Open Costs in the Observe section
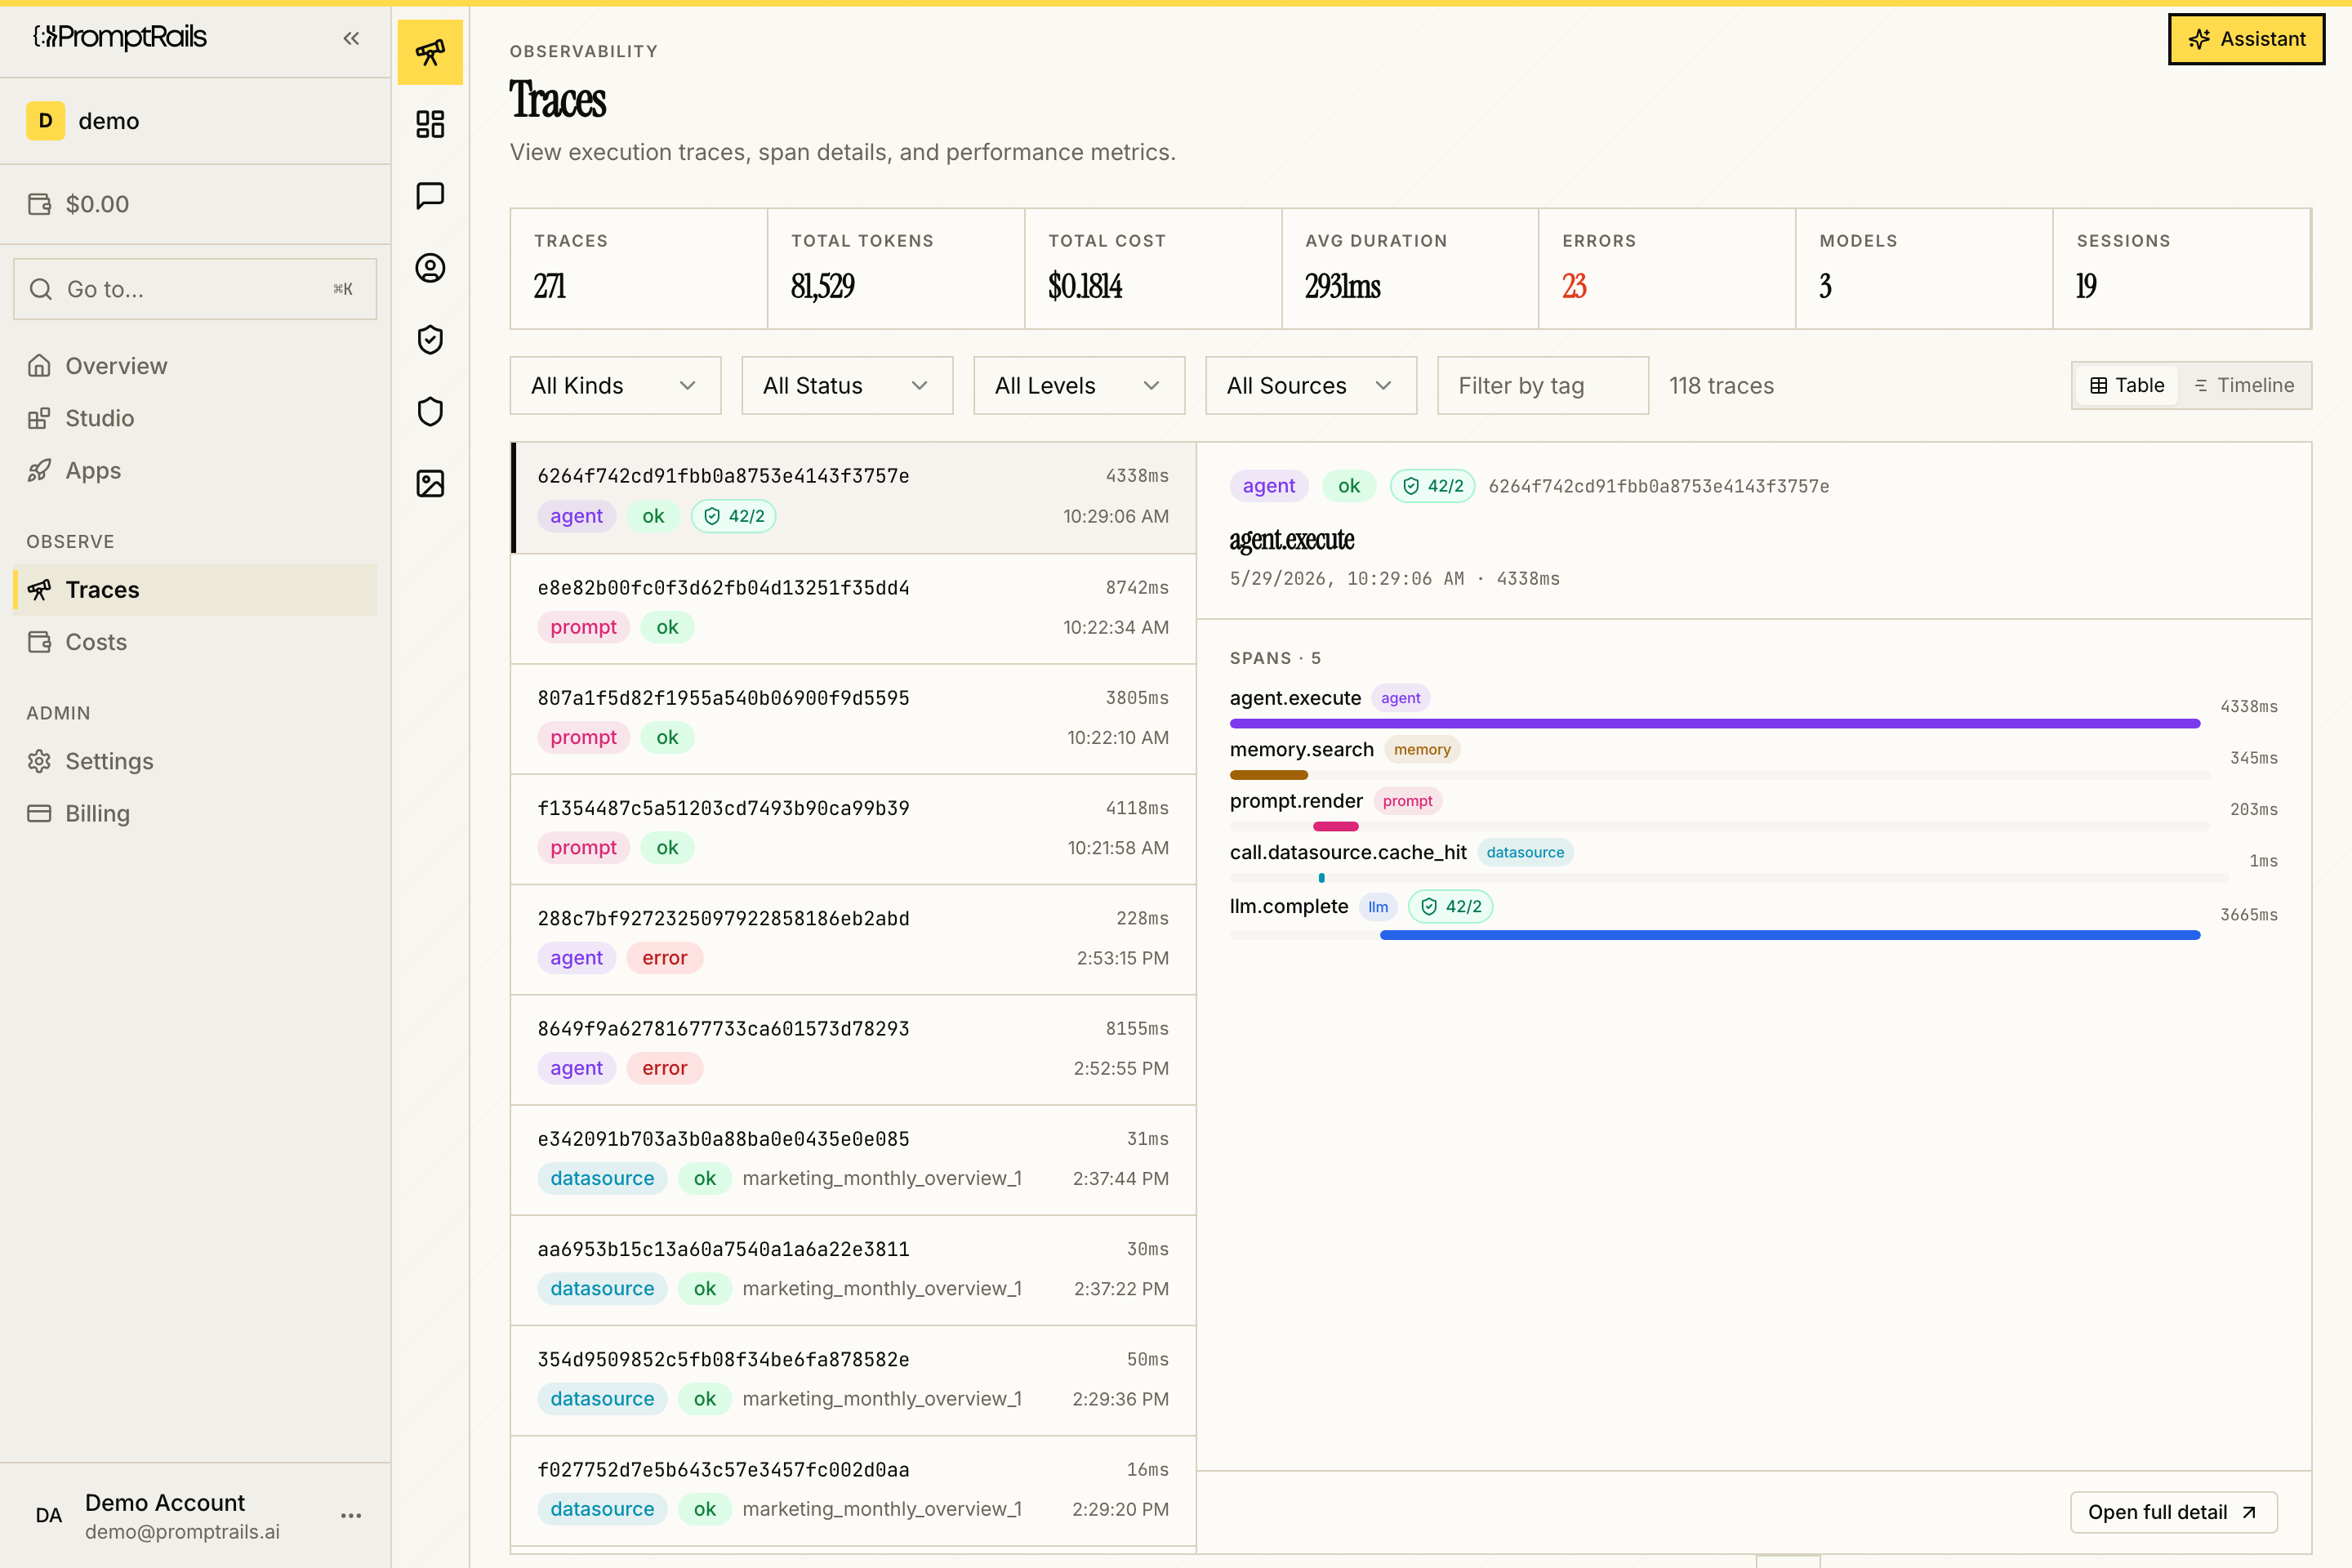 195,642
